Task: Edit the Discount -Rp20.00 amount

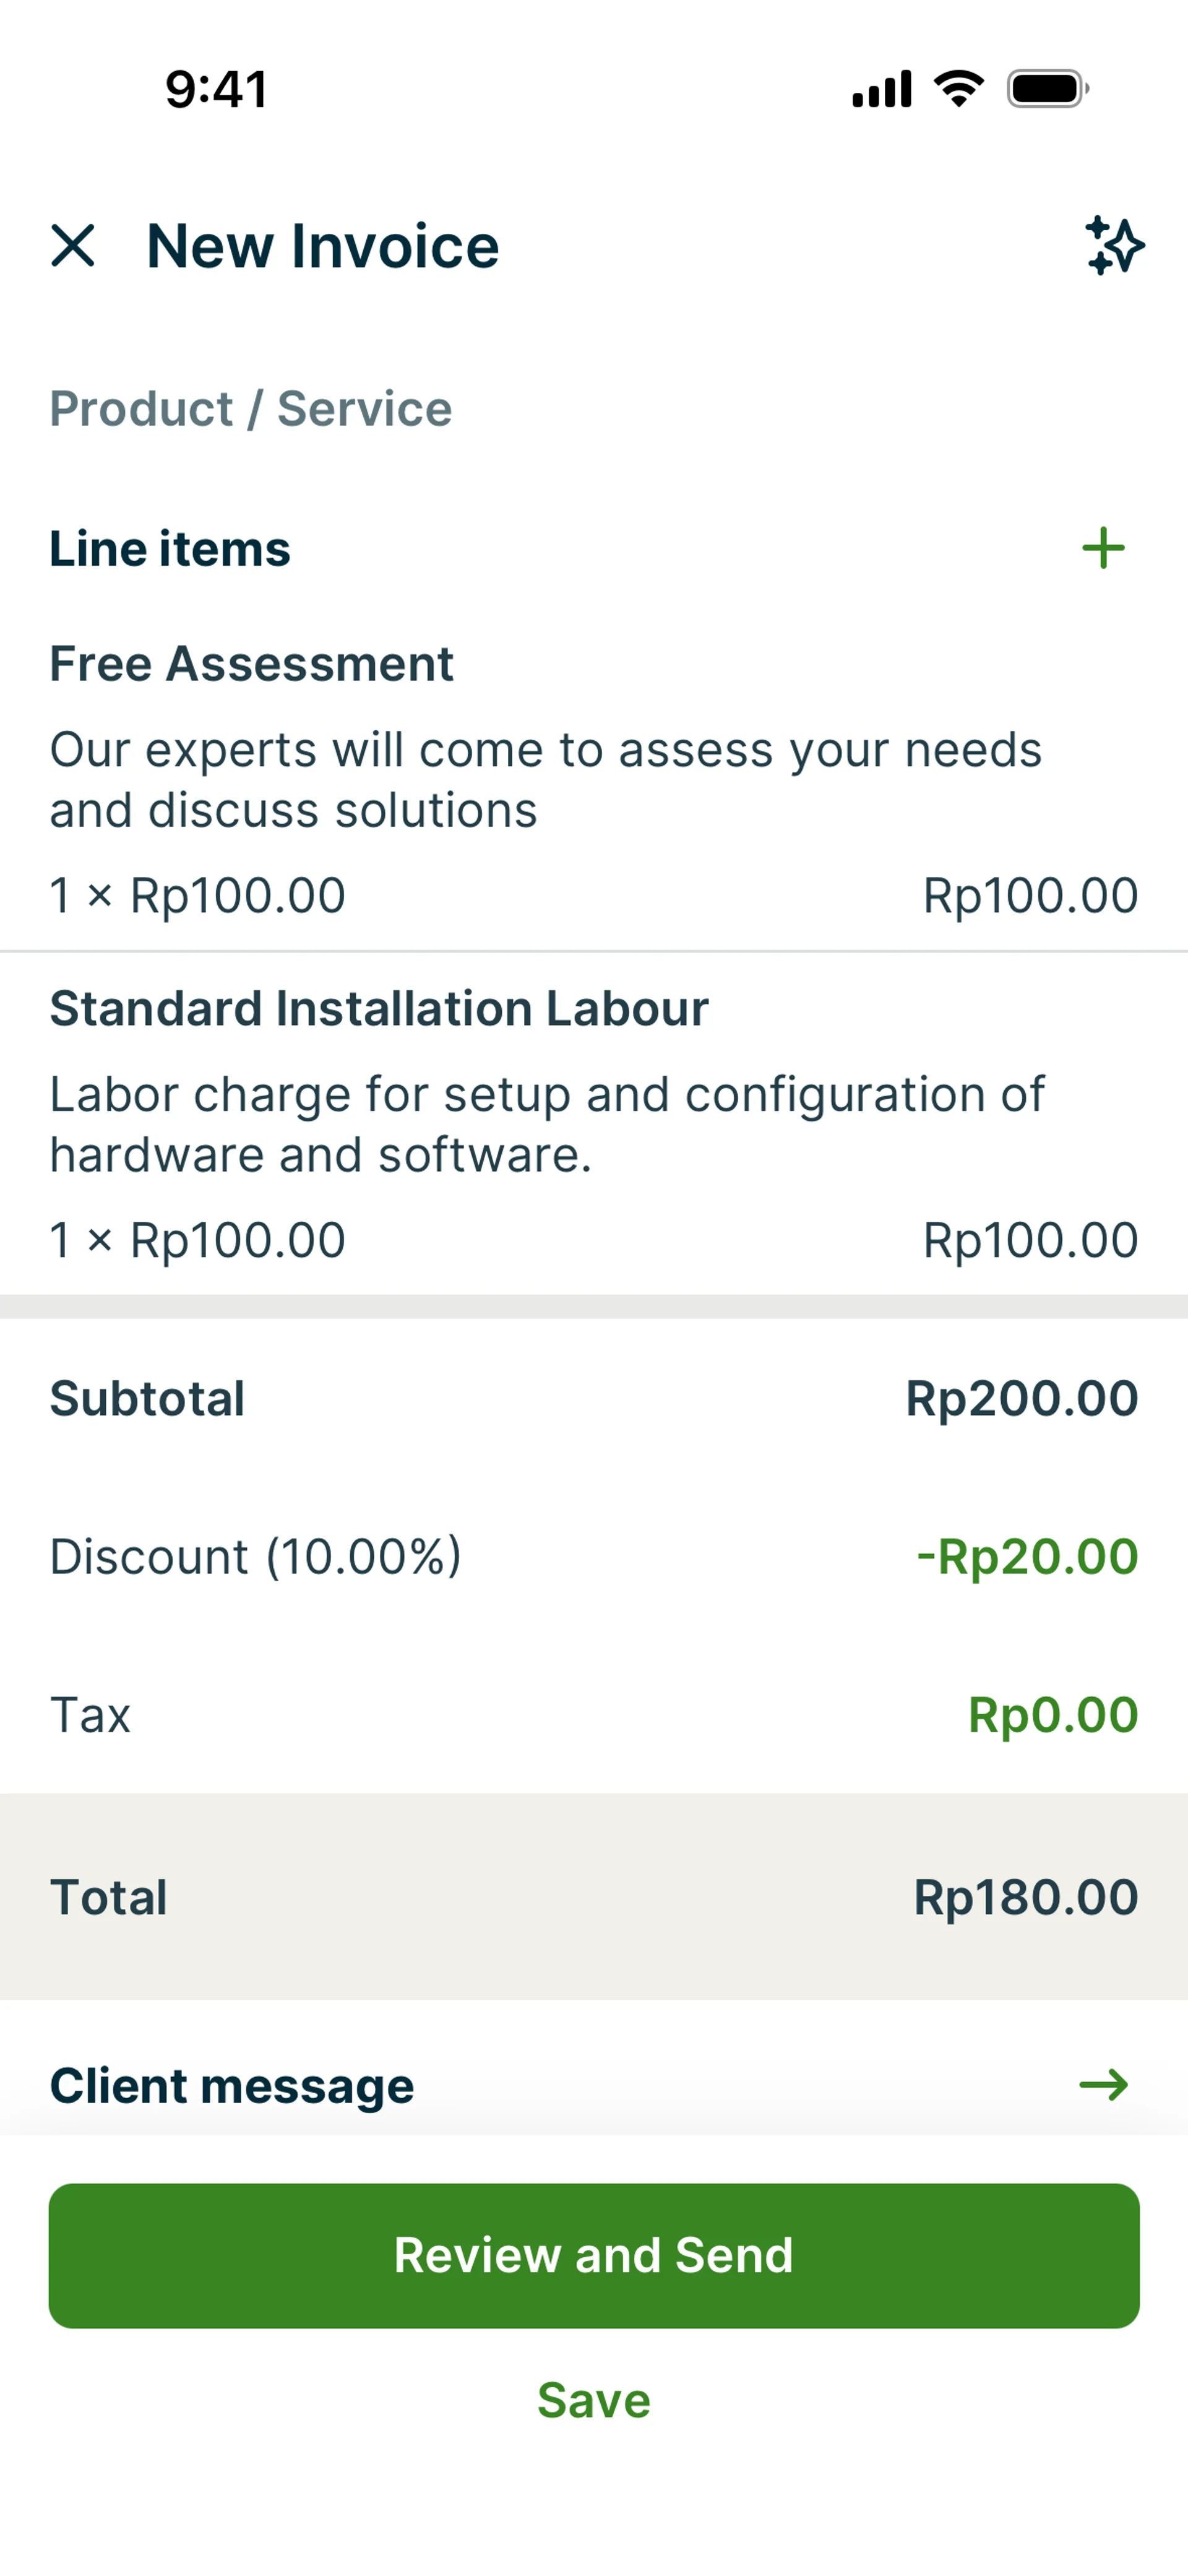Action: point(1027,1557)
